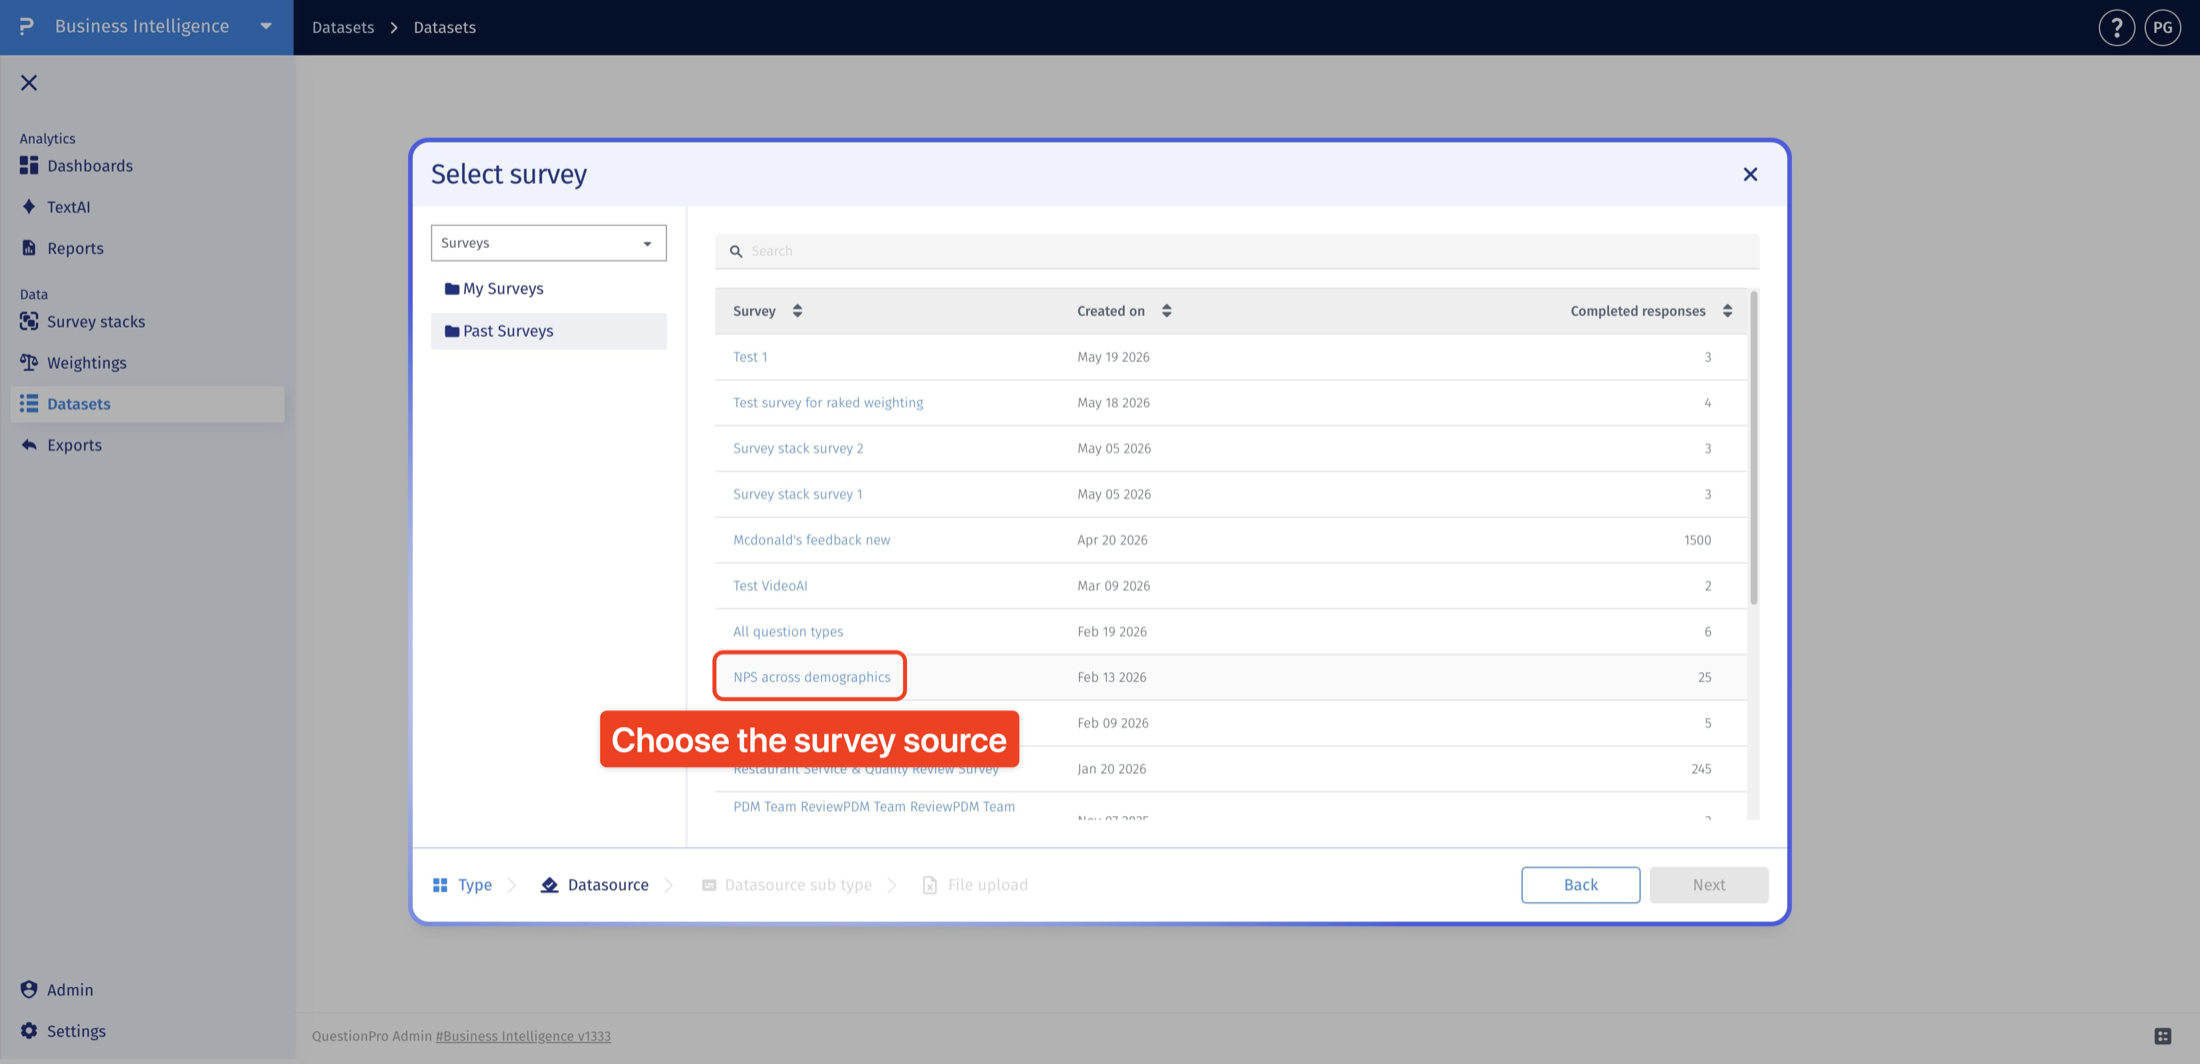The height and width of the screenshot is (1064, 2200).
Task: Click the help question mark icon
Action: pos(2116,27)
